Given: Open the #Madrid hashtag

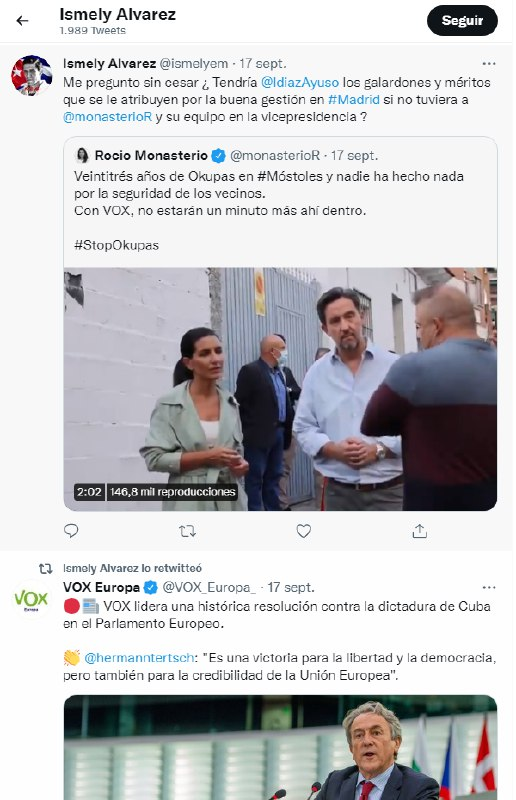Looking at the screenshot, I should point(354,99).
